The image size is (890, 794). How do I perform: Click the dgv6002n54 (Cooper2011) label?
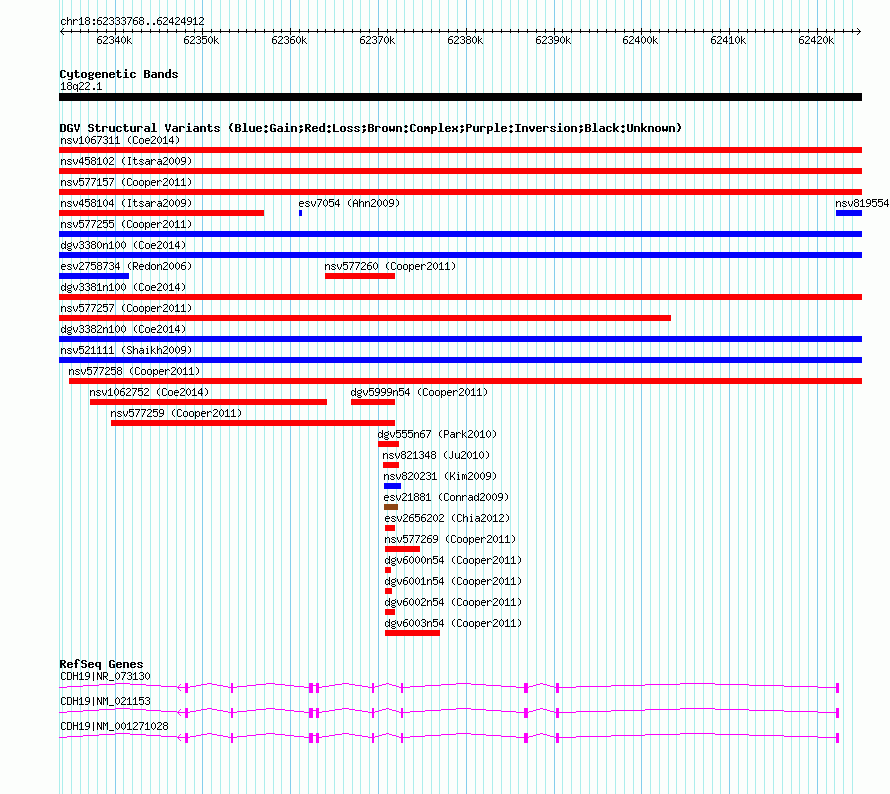click(x=453, y=602)
